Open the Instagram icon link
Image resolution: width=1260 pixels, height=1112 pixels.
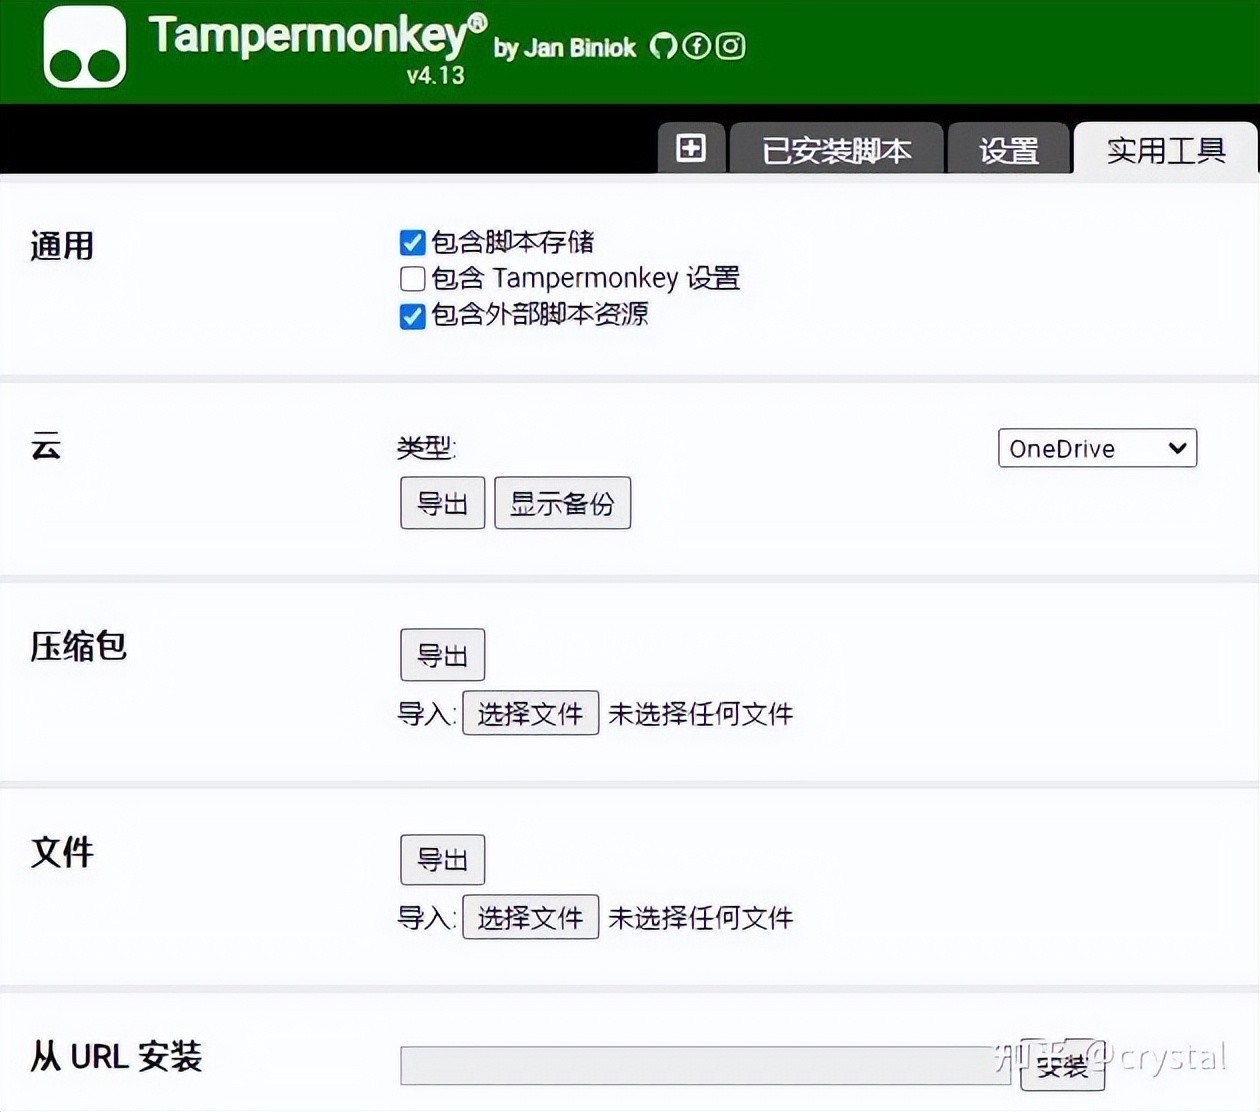coord(730,46)
